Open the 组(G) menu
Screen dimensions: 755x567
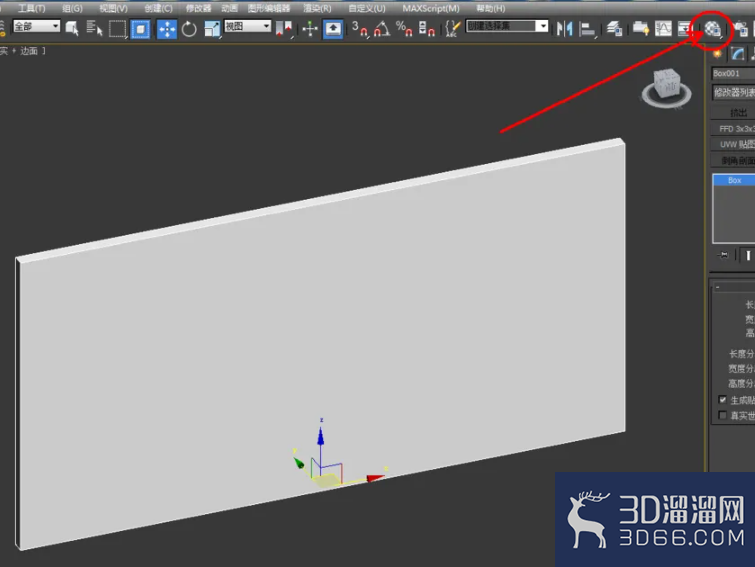72,8
